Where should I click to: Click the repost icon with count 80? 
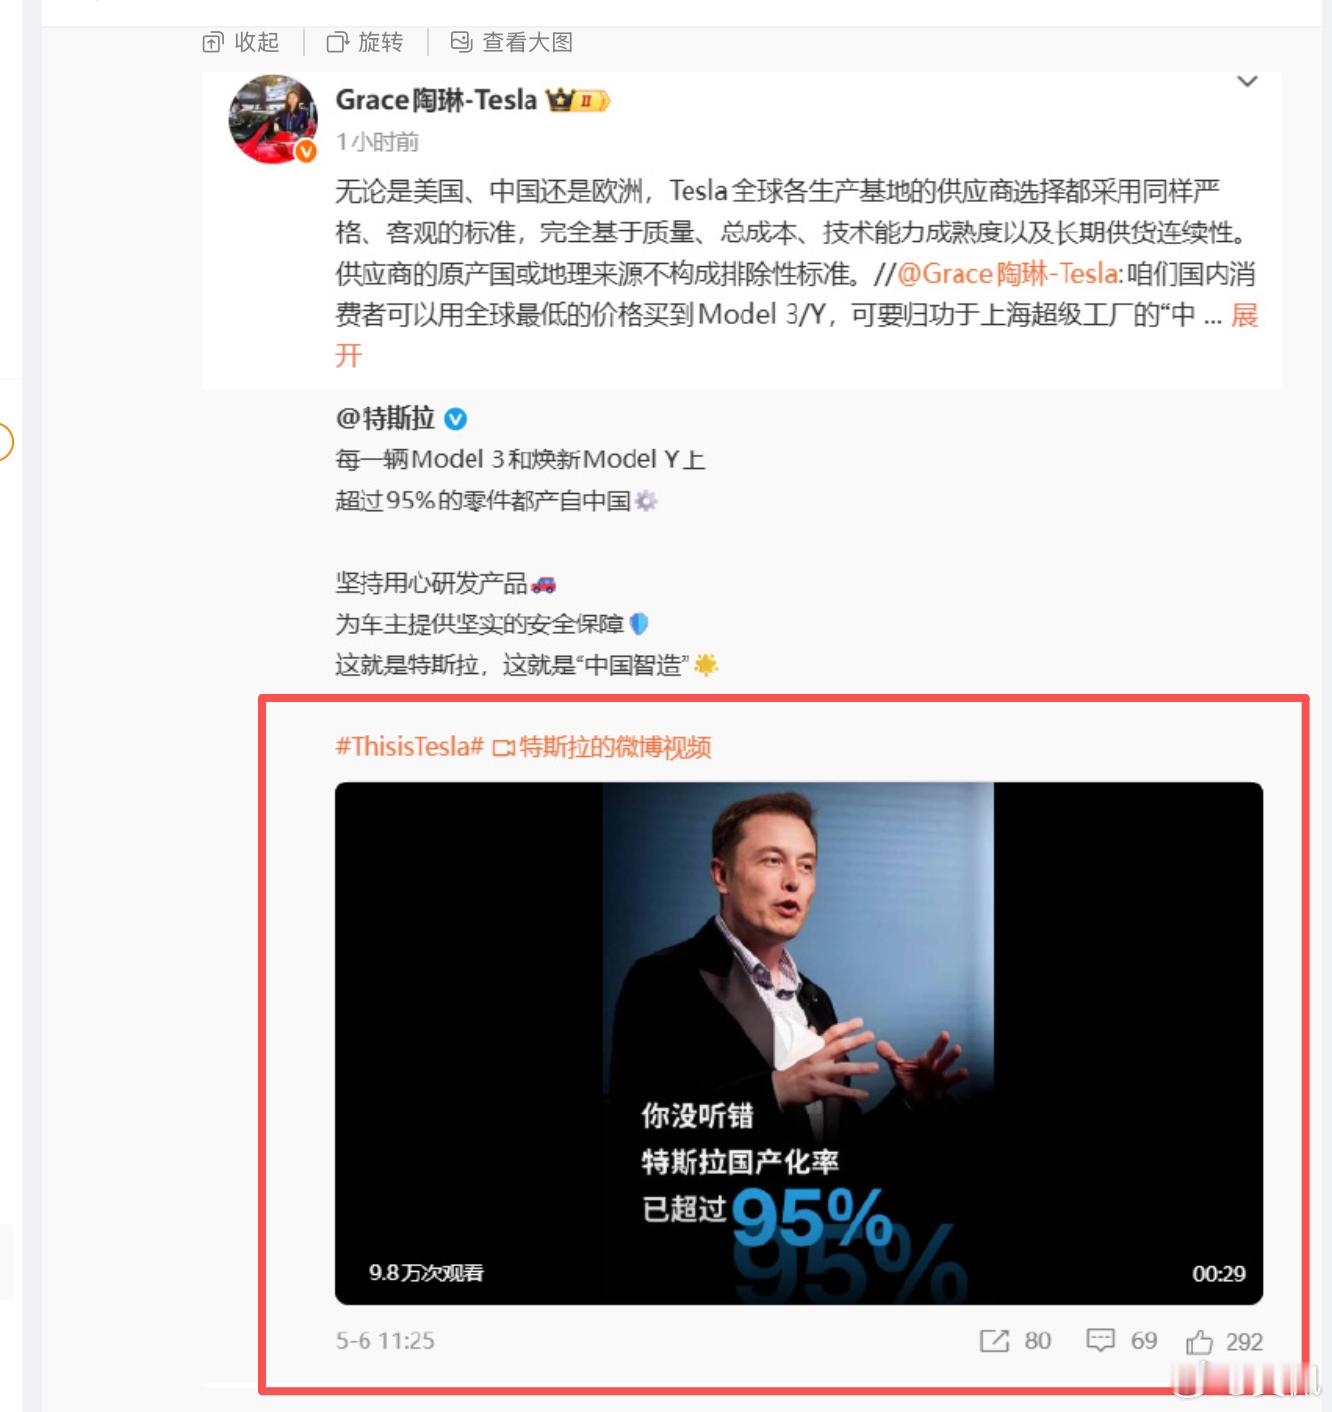pos(994,1341)
